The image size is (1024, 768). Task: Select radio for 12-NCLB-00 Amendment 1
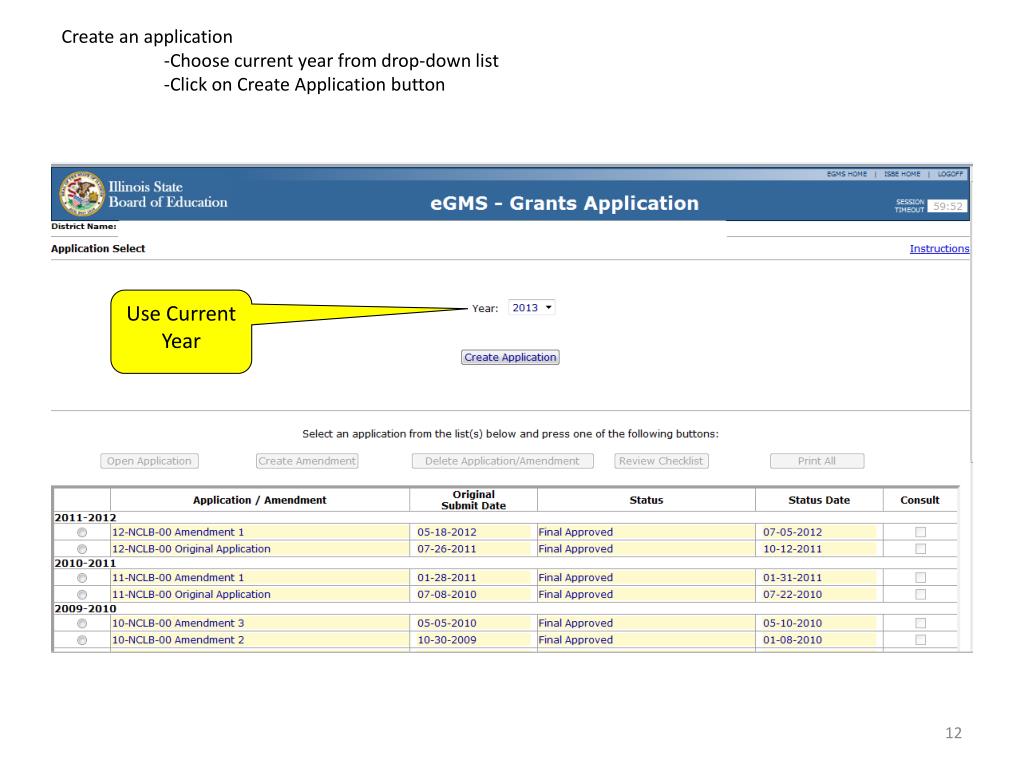[x=82, y=532]
